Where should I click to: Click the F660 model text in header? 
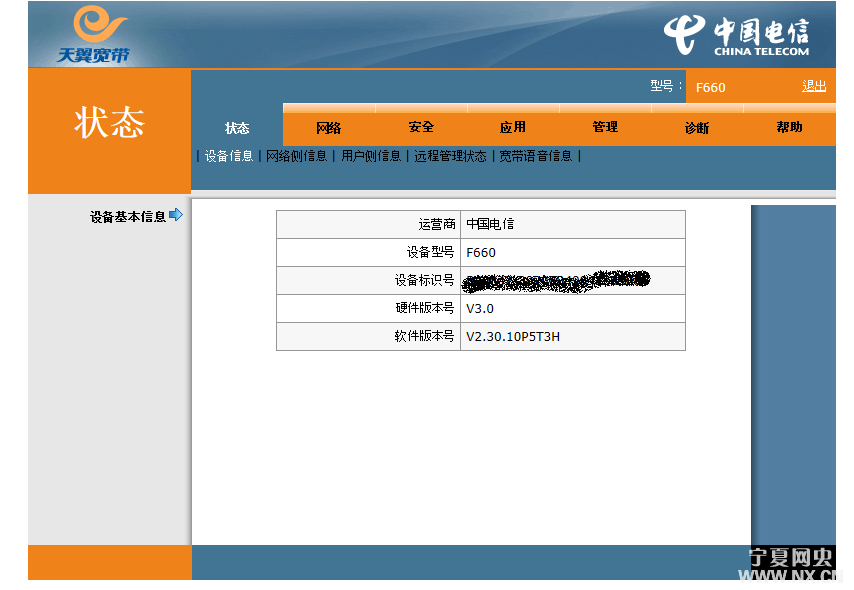pyautogui.click(x=710, y=88)
